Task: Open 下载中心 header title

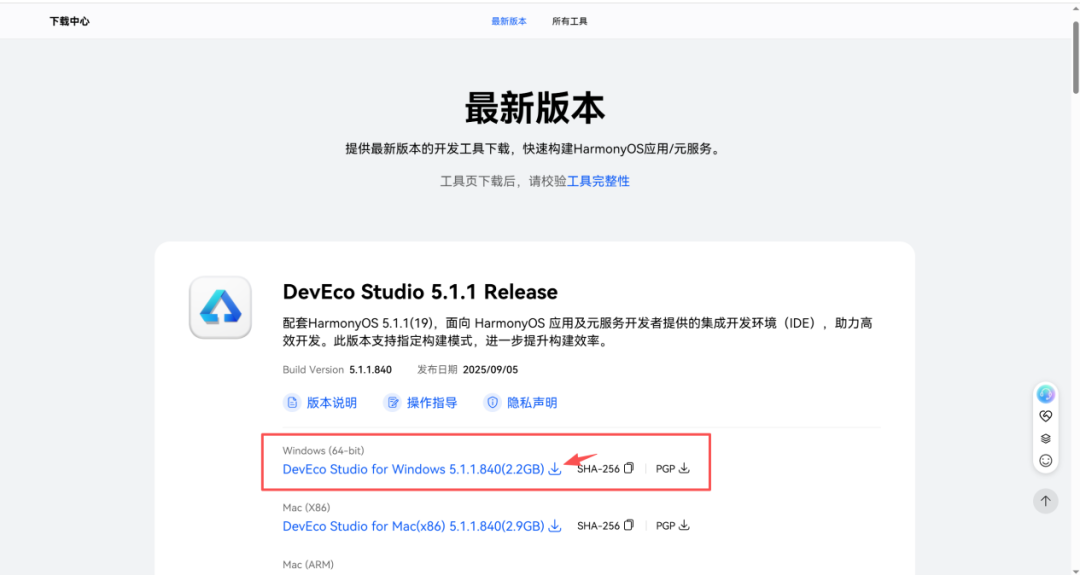Action: click(x=70, y=21)
